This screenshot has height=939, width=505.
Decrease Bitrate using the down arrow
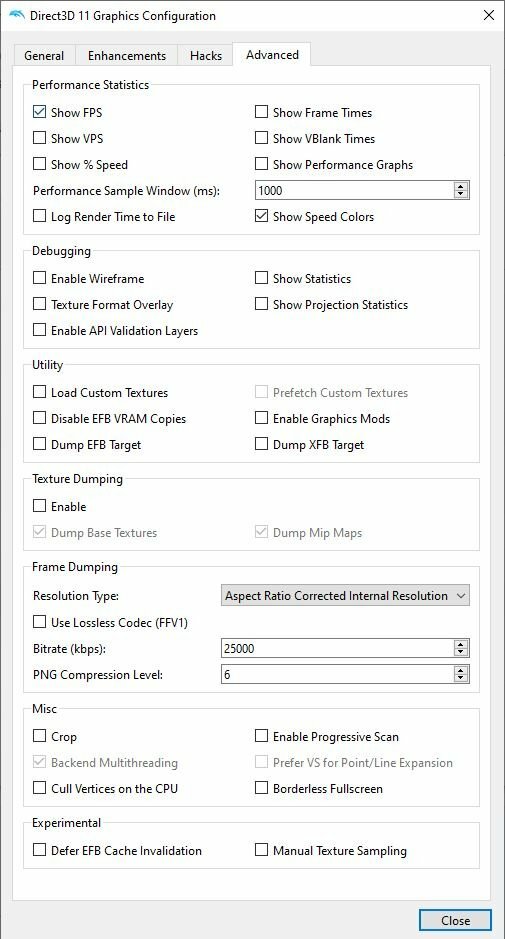pos(461,653)
